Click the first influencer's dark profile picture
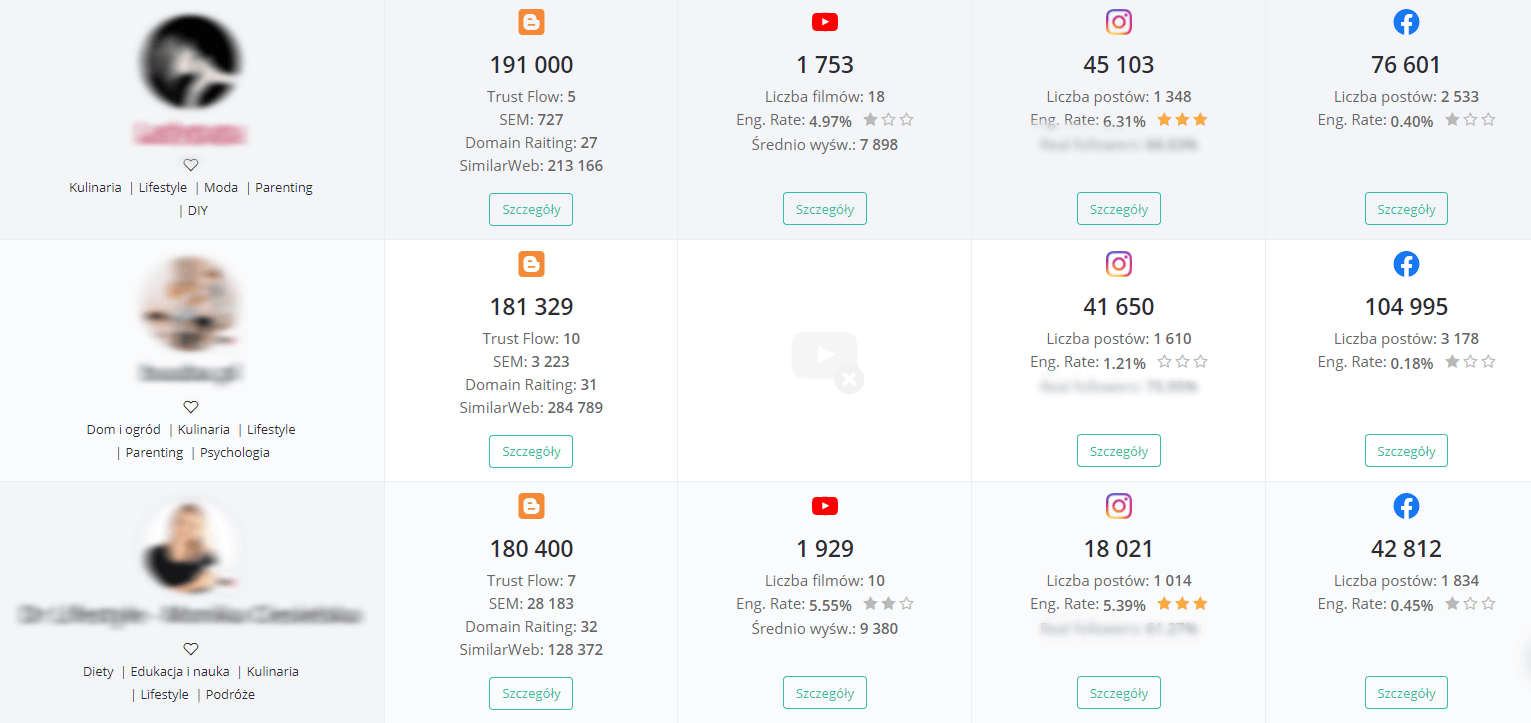This screenshot has width=1531, height=723. (191, 62)
